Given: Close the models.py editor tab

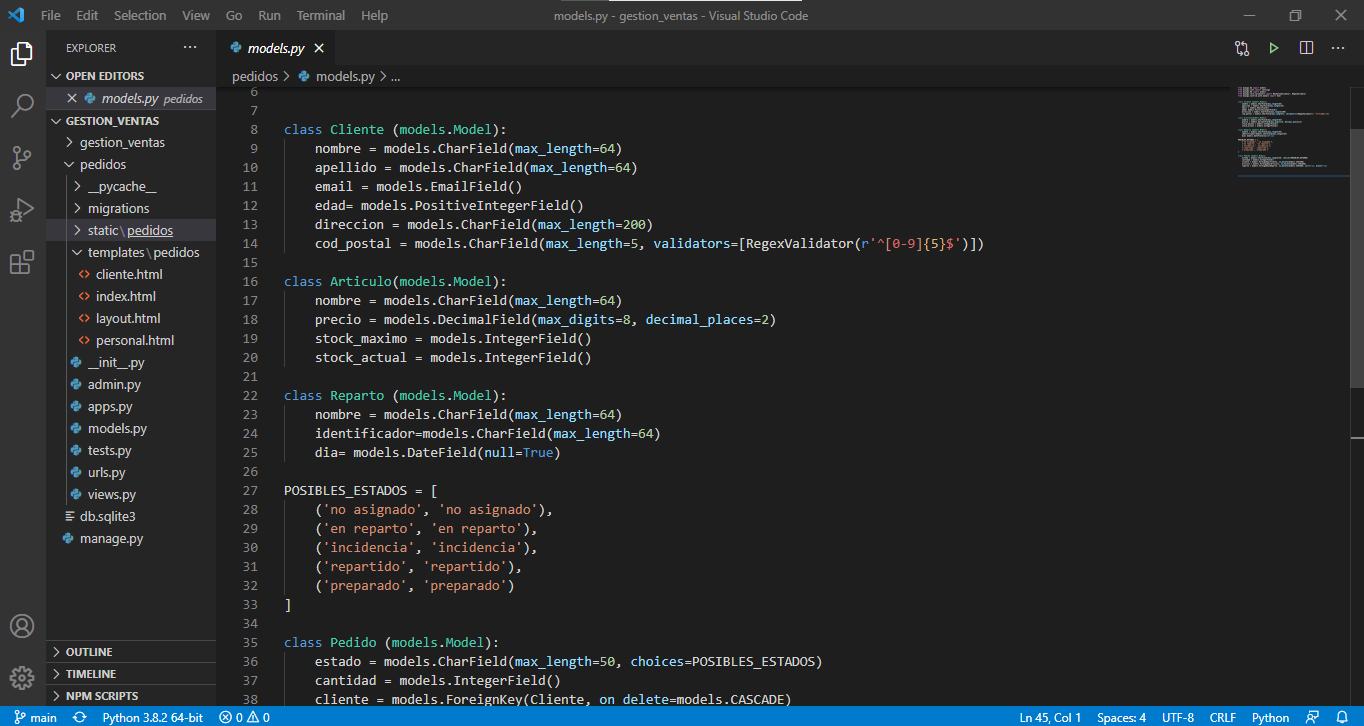Looking at the screenshot, I should (319, 48).
